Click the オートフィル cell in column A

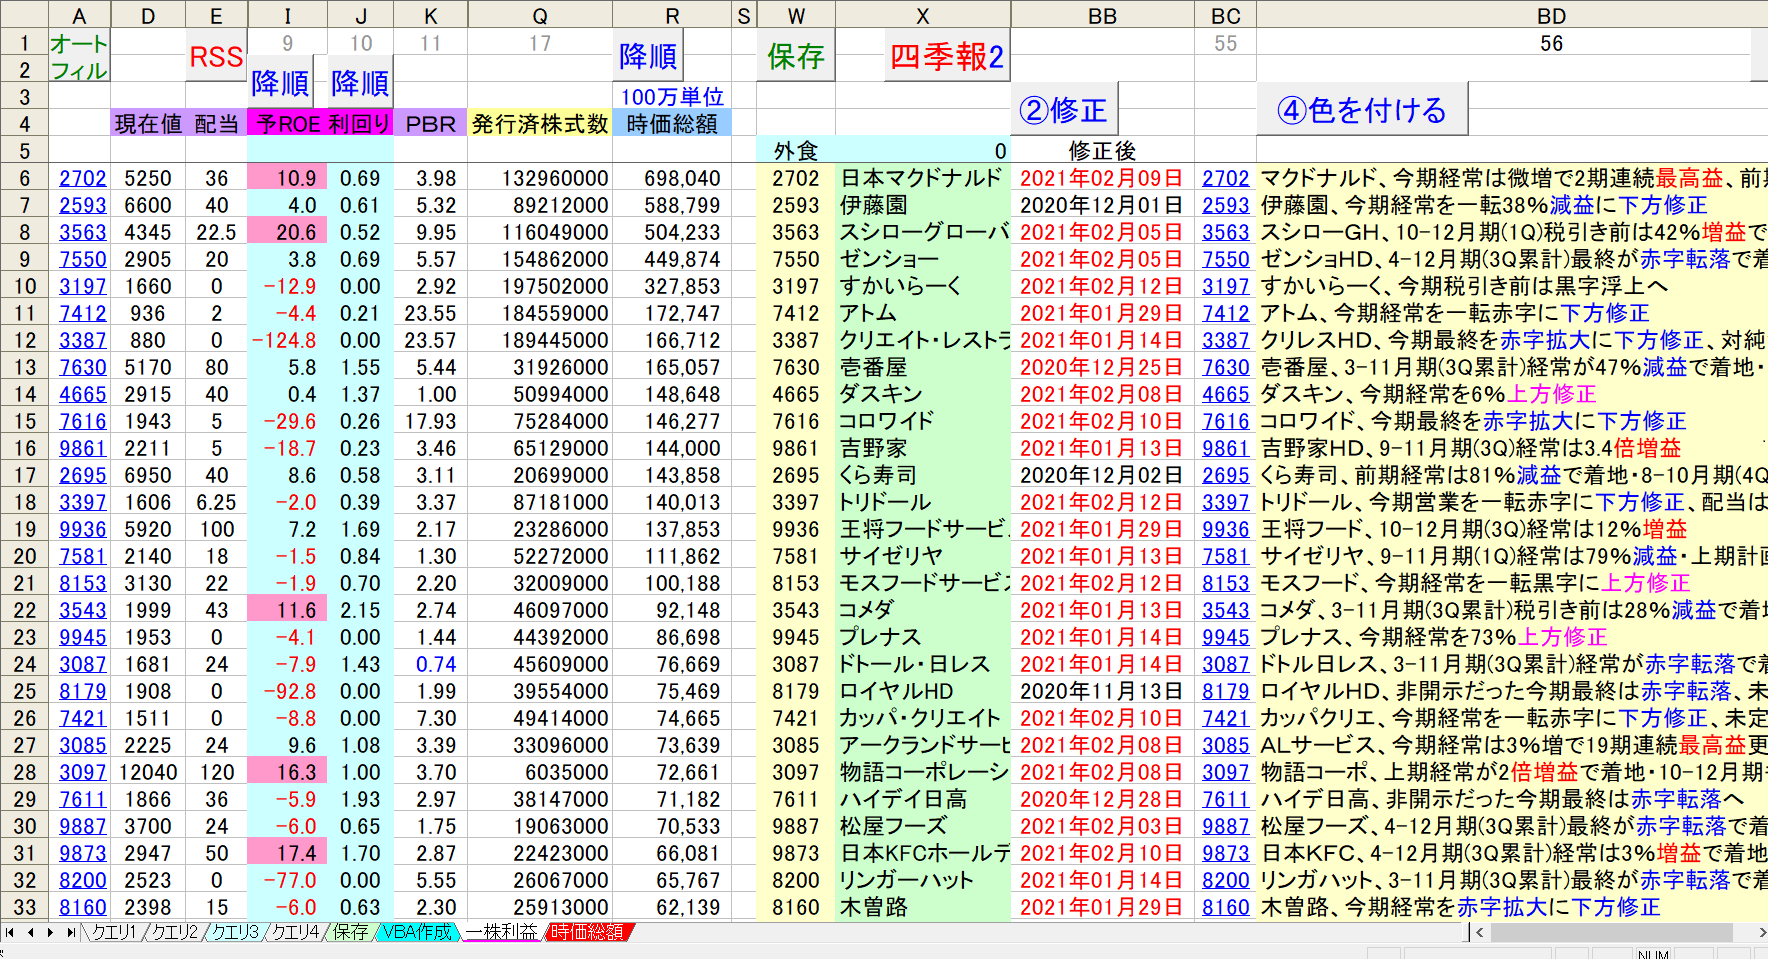coord(79,56)
